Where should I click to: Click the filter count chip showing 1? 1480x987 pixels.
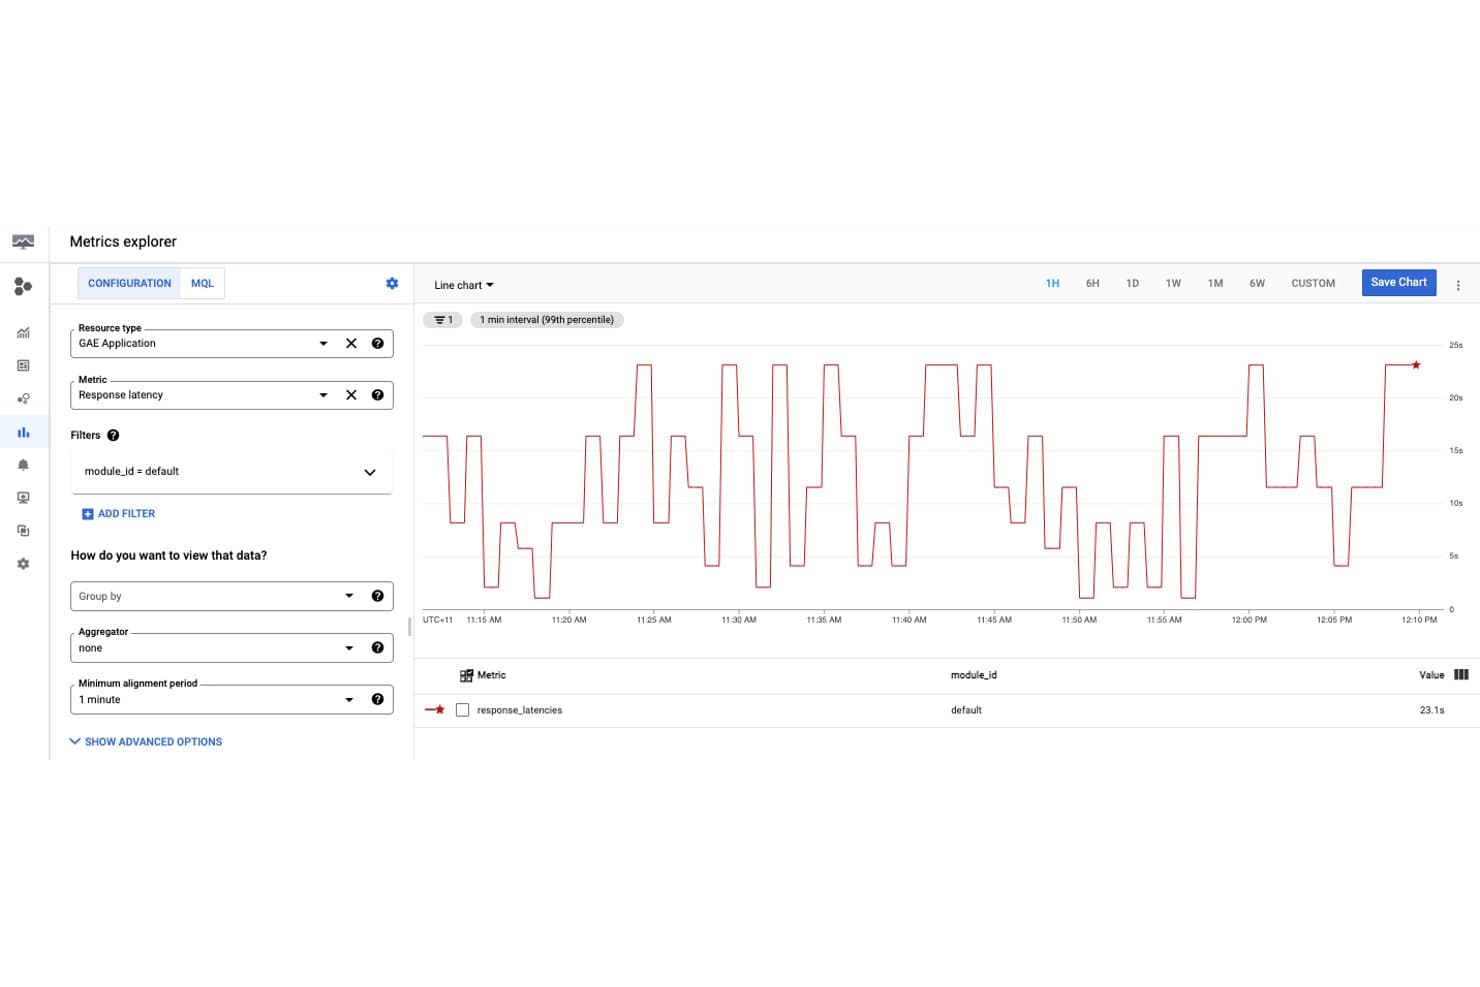[443, 320]
